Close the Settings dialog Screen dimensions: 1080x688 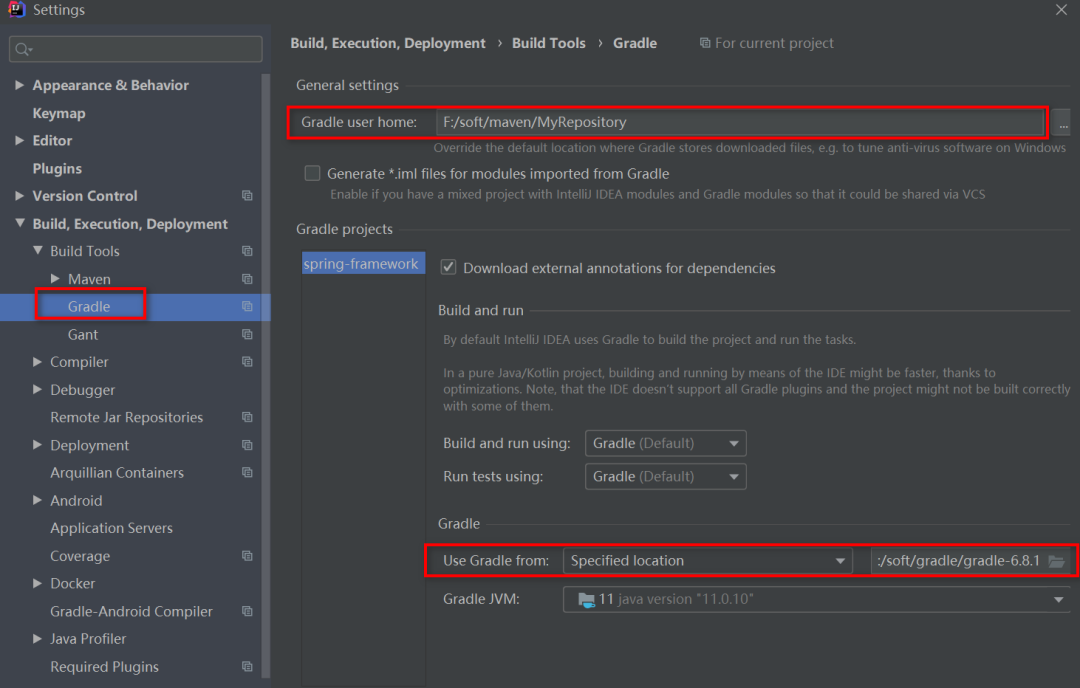pyautogui.click(x=1061, y=10)
